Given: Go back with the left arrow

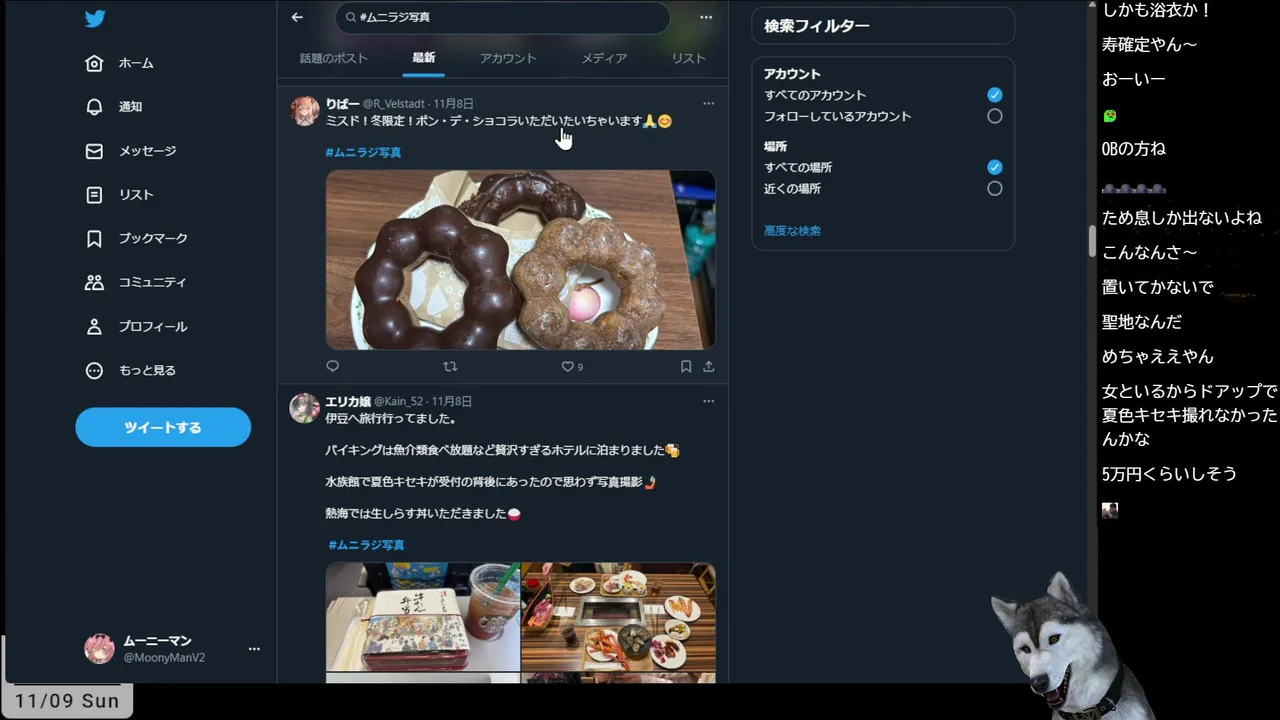Looking at the screenshot, I should click(297, 17).
